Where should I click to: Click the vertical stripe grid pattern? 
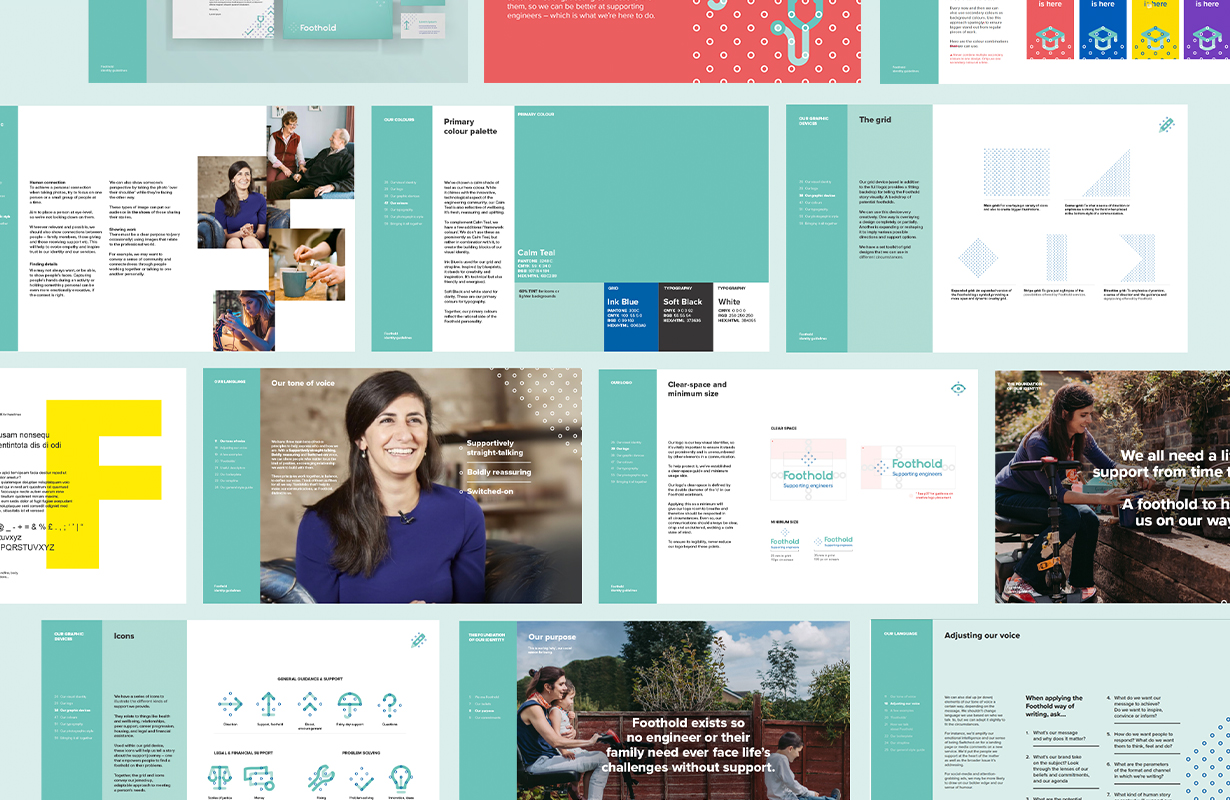coord(1057,257)
